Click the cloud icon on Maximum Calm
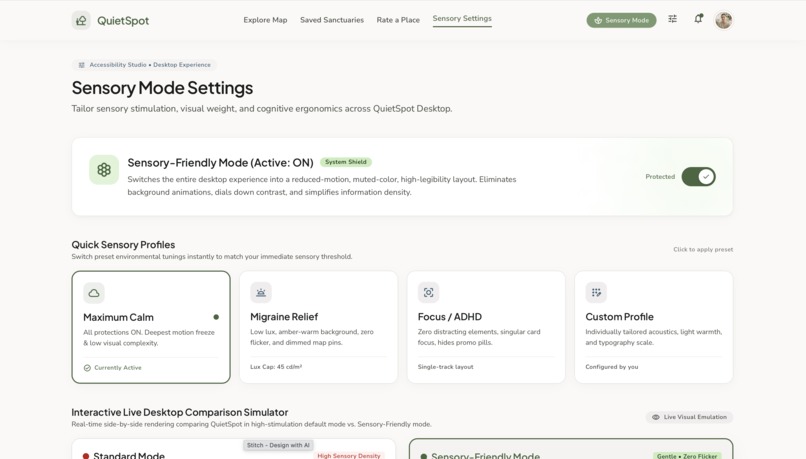Screen dimensions: 806x459 [x=94, y=293]
